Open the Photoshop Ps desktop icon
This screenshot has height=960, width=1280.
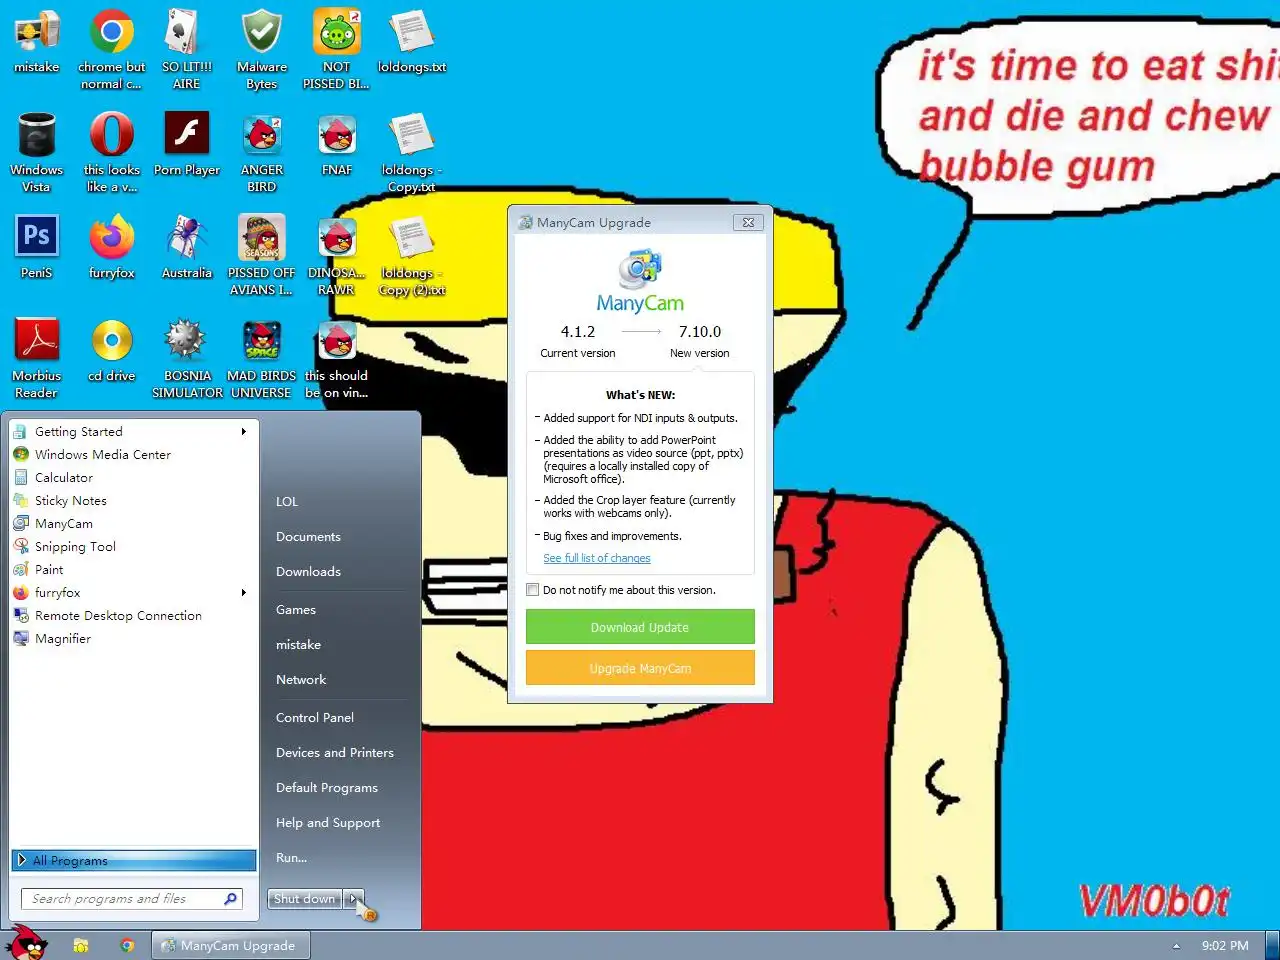(36, 248)
